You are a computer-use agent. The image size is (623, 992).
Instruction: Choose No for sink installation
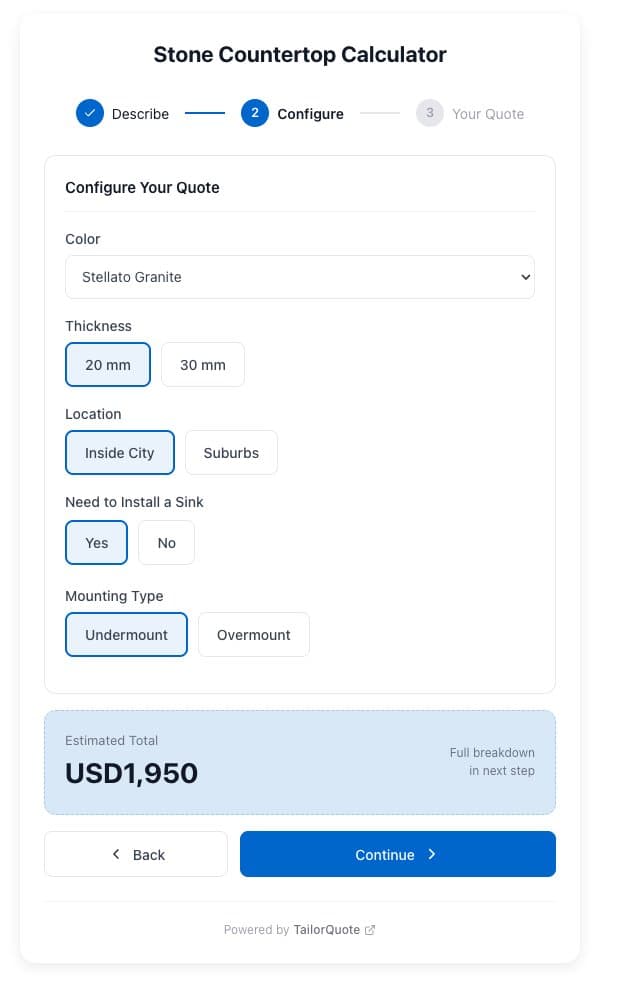coord(166,542)
